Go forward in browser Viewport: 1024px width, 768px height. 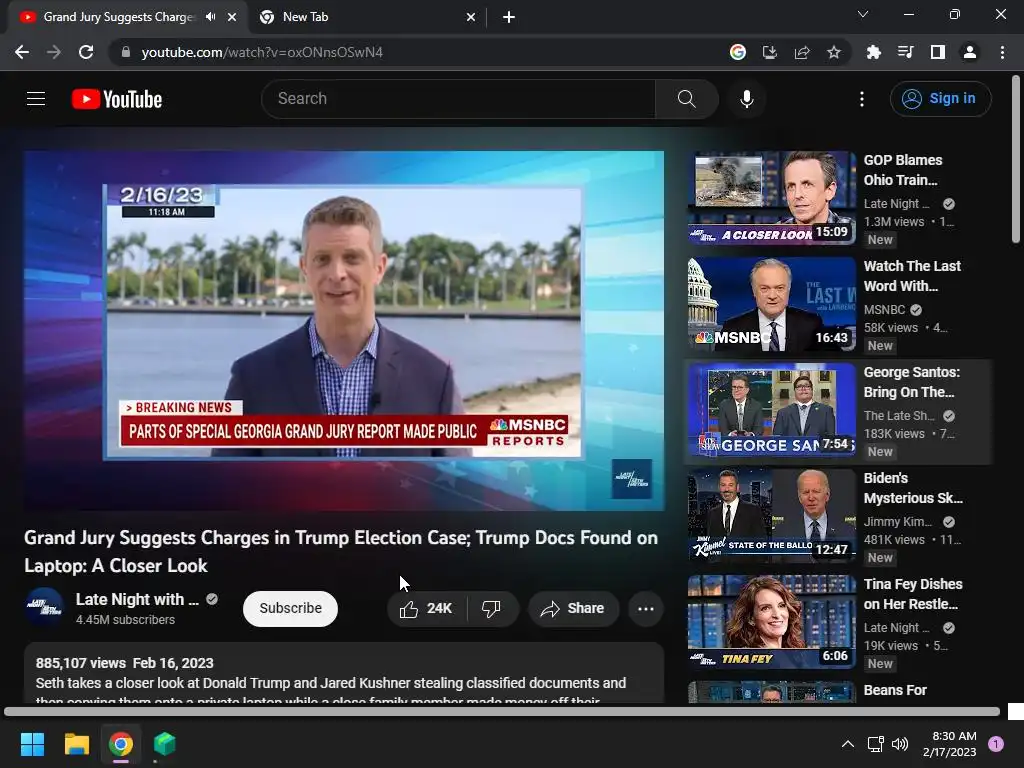click(x=54, y=52)
